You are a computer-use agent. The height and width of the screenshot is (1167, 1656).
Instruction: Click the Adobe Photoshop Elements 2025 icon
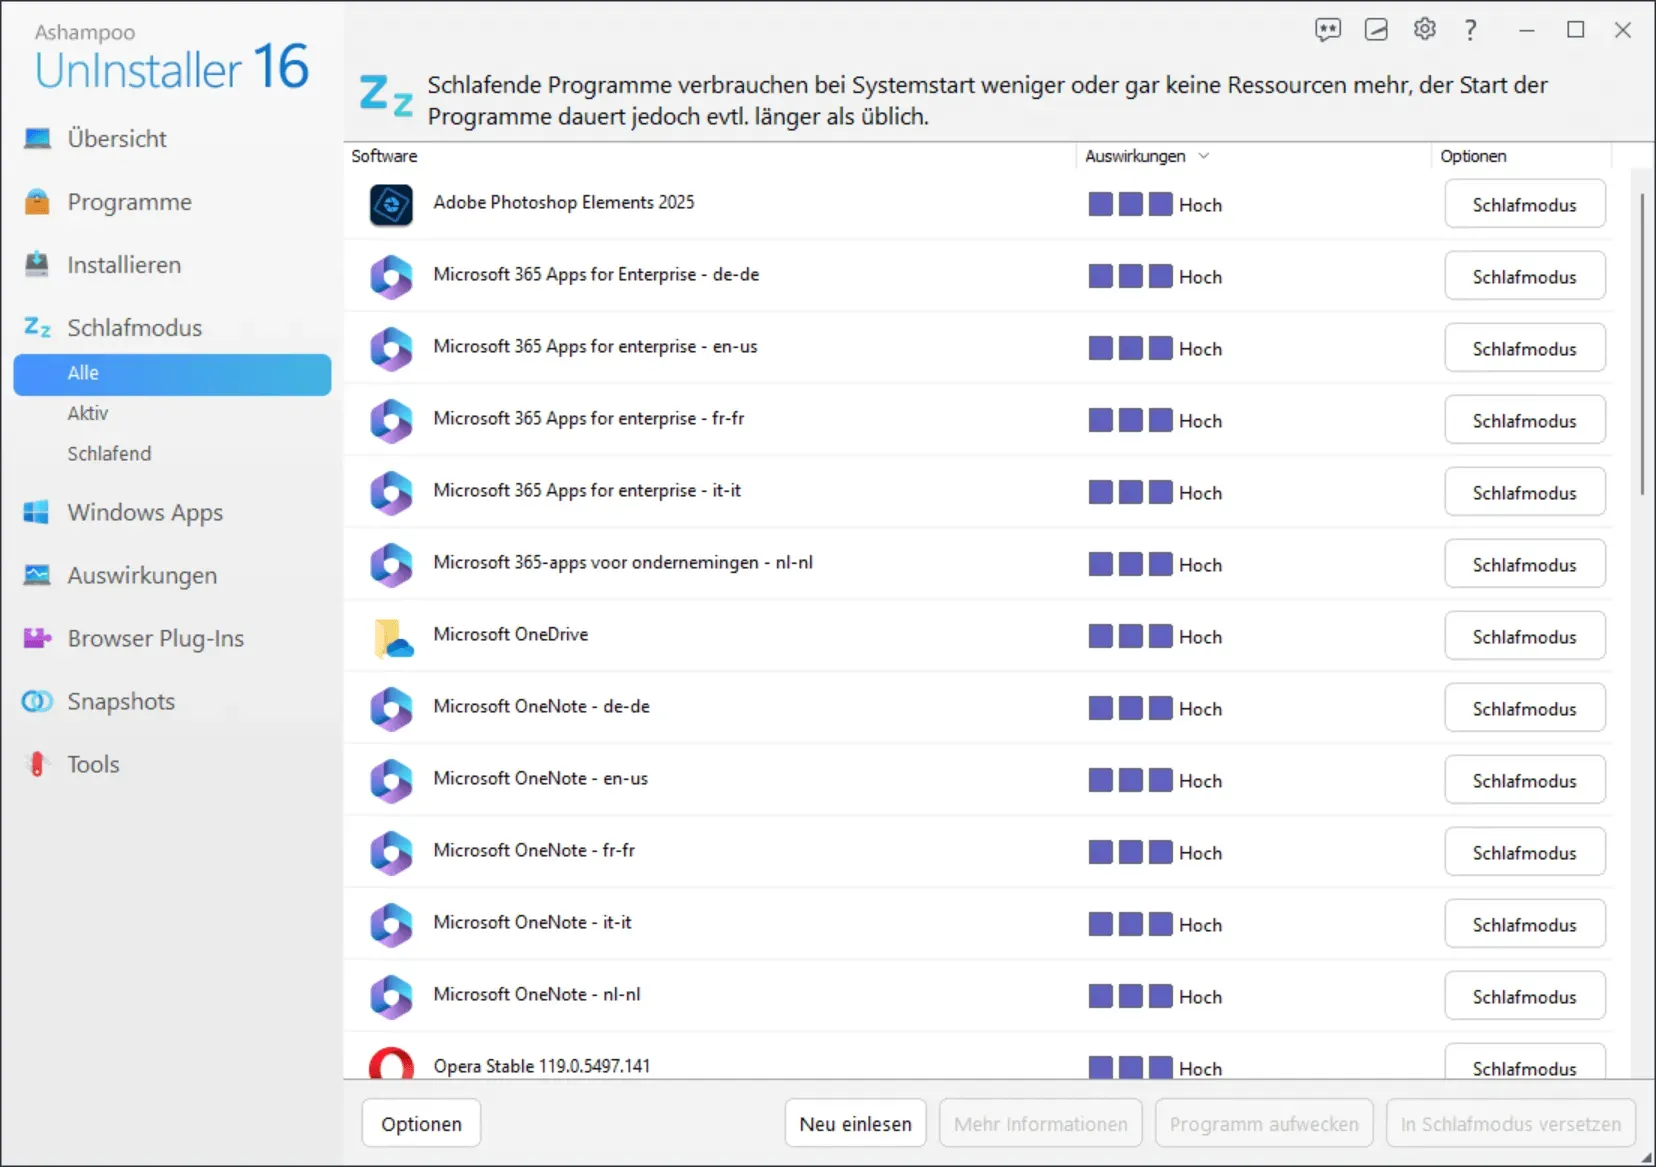[x=391, y=205]
